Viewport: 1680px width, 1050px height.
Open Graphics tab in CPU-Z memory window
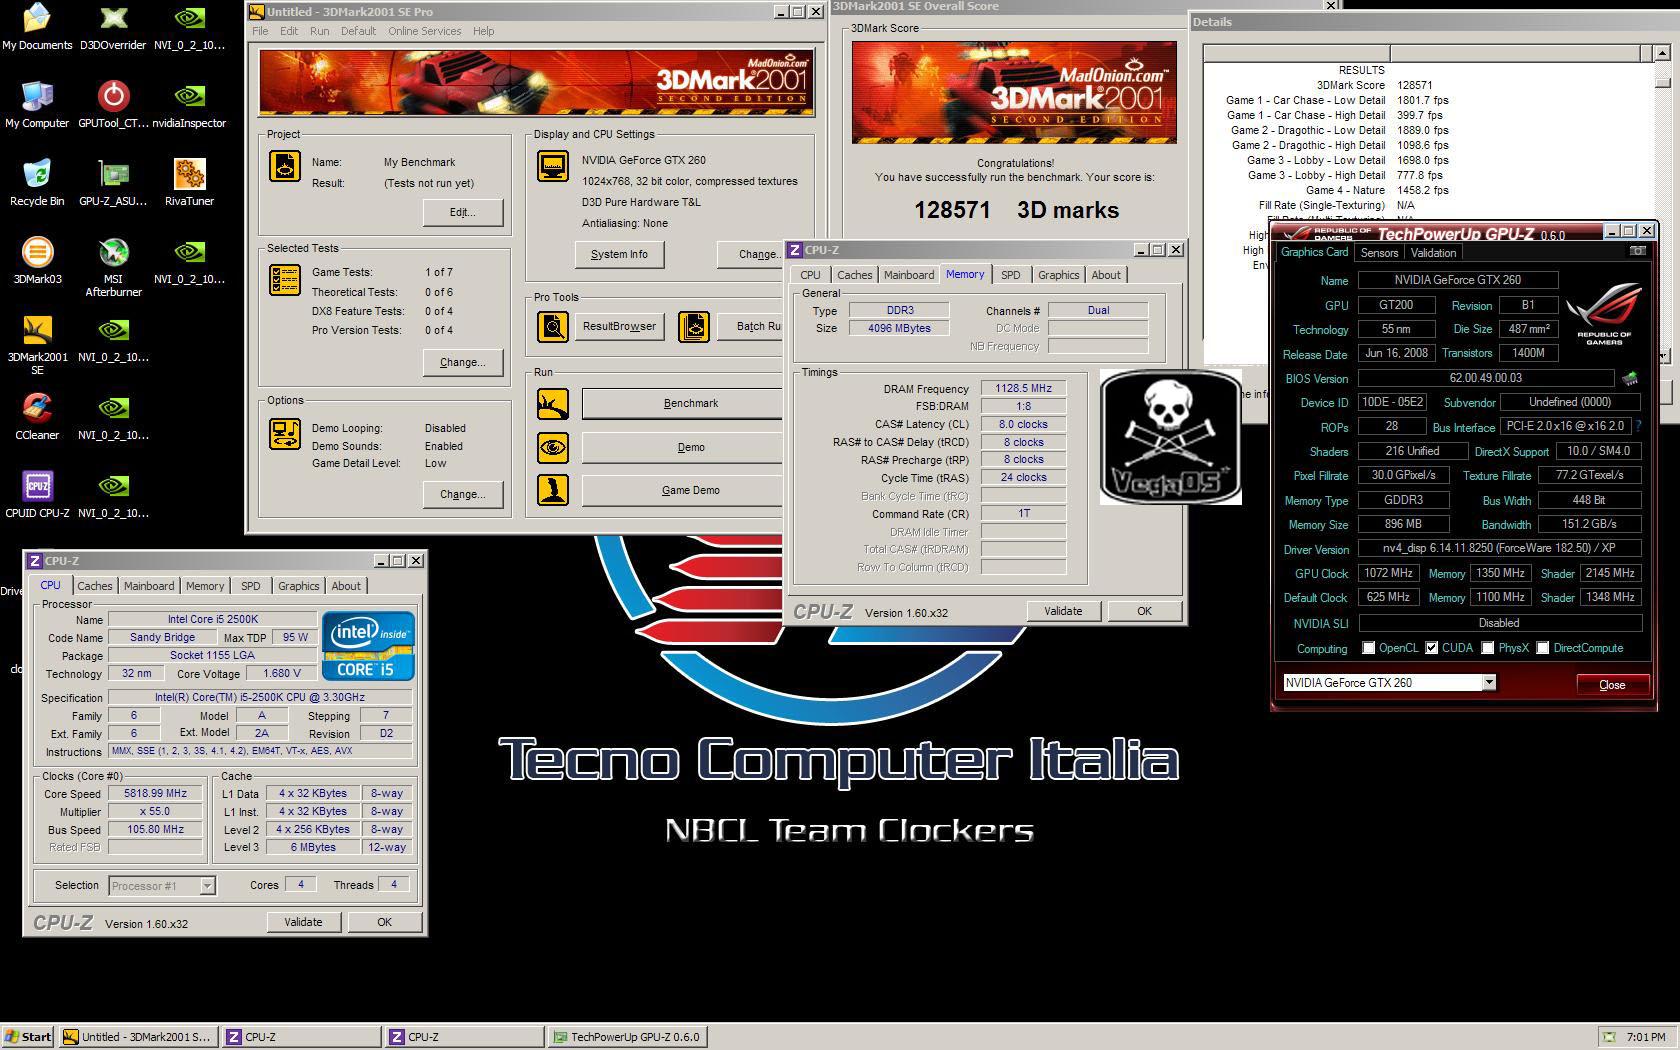point(1058,275)
